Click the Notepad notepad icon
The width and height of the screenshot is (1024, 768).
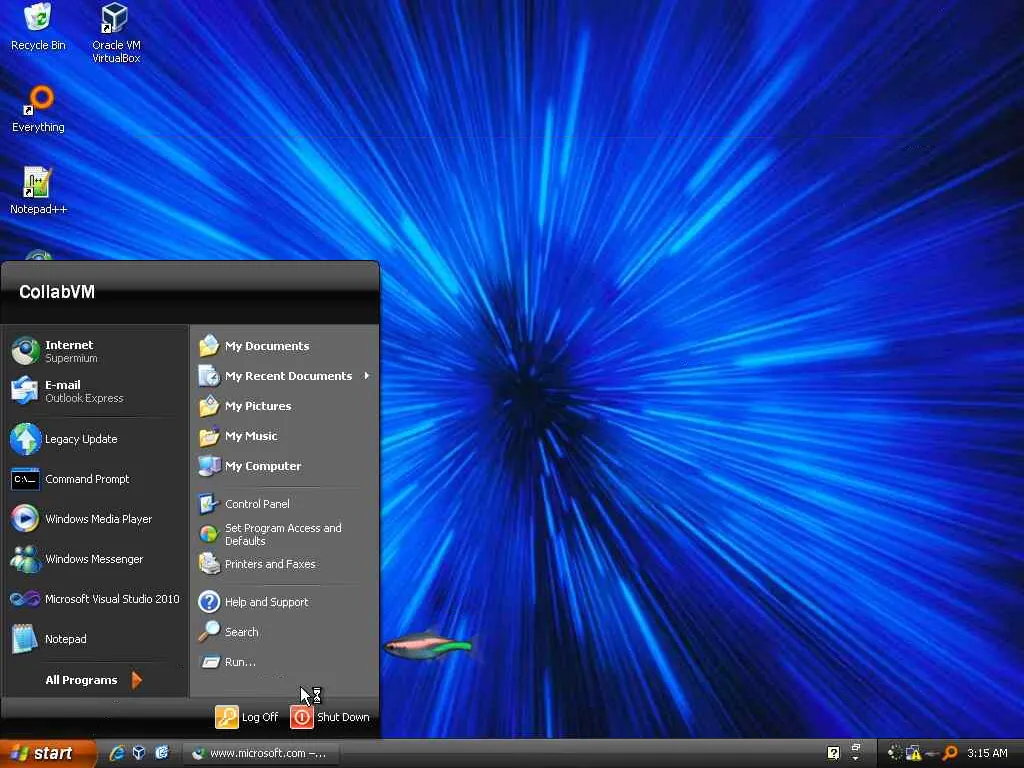pyautogui.click(x=25, y=639)
